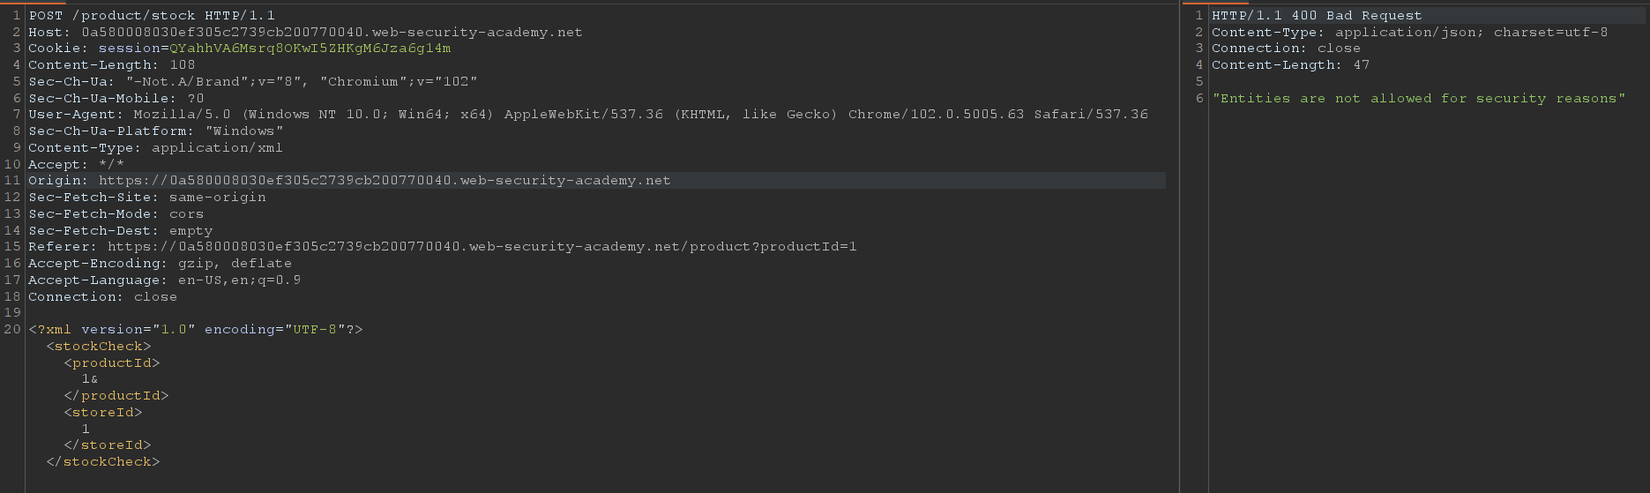This screenshot has width=1650, height=493.
Task: Click the request Connection: close header
Action: 102,297
